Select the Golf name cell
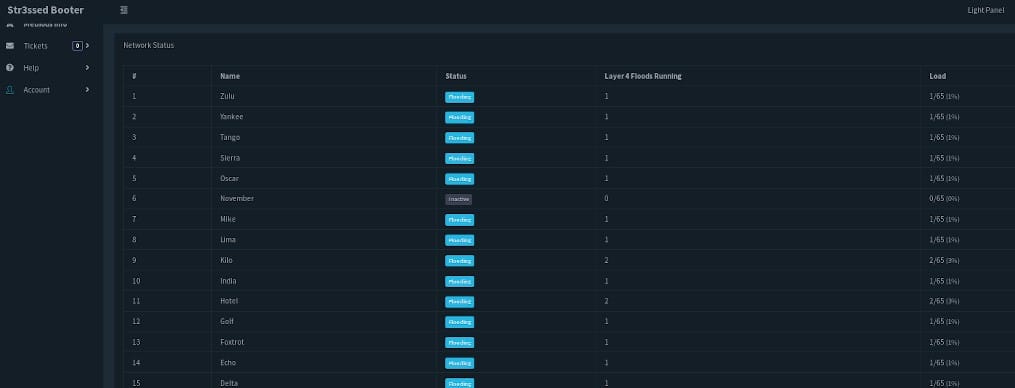This screenshot has height=388, width=1015. click(227, 321)
